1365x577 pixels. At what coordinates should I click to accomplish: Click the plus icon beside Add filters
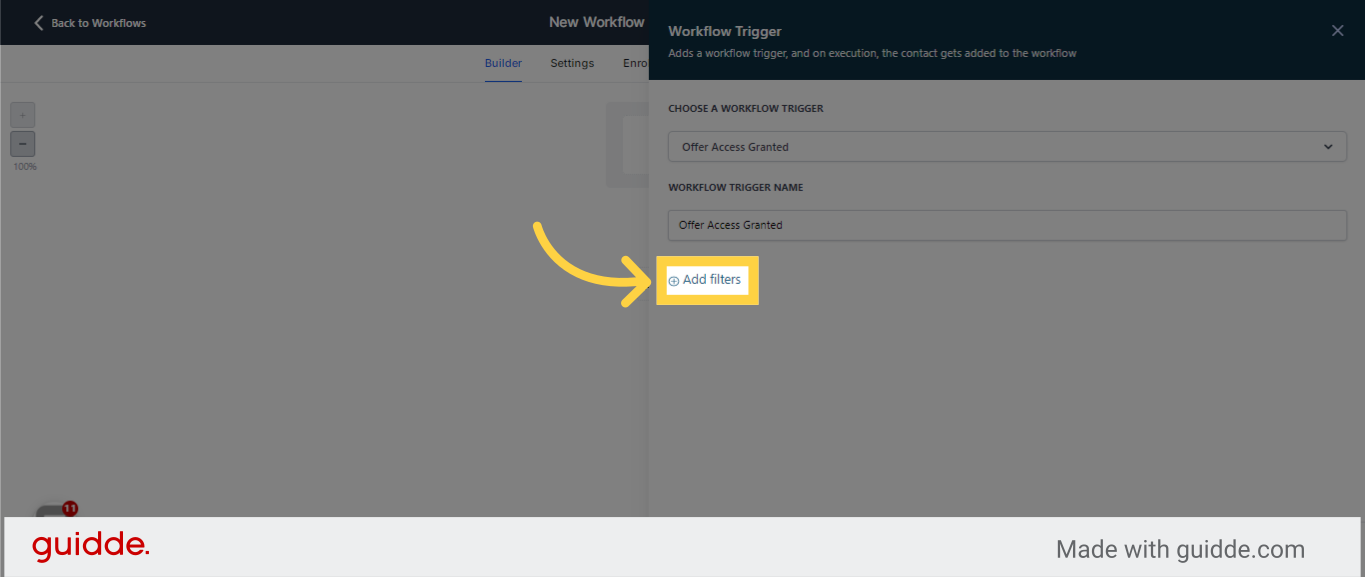[x=674, y=281]
